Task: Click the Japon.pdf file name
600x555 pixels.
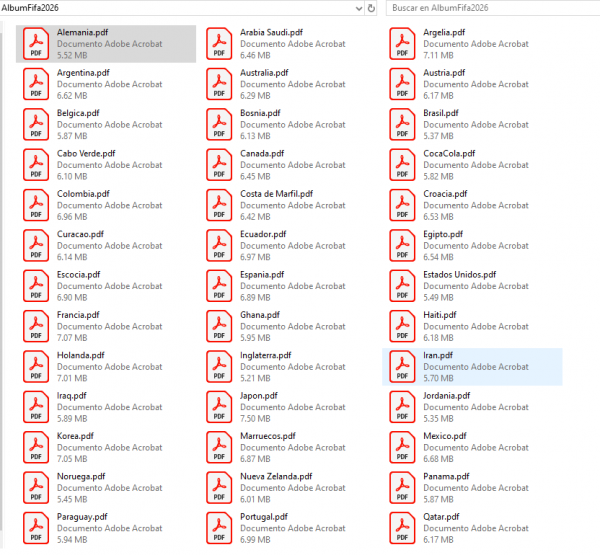Action: pyautogui.click(x=259, y=396)
